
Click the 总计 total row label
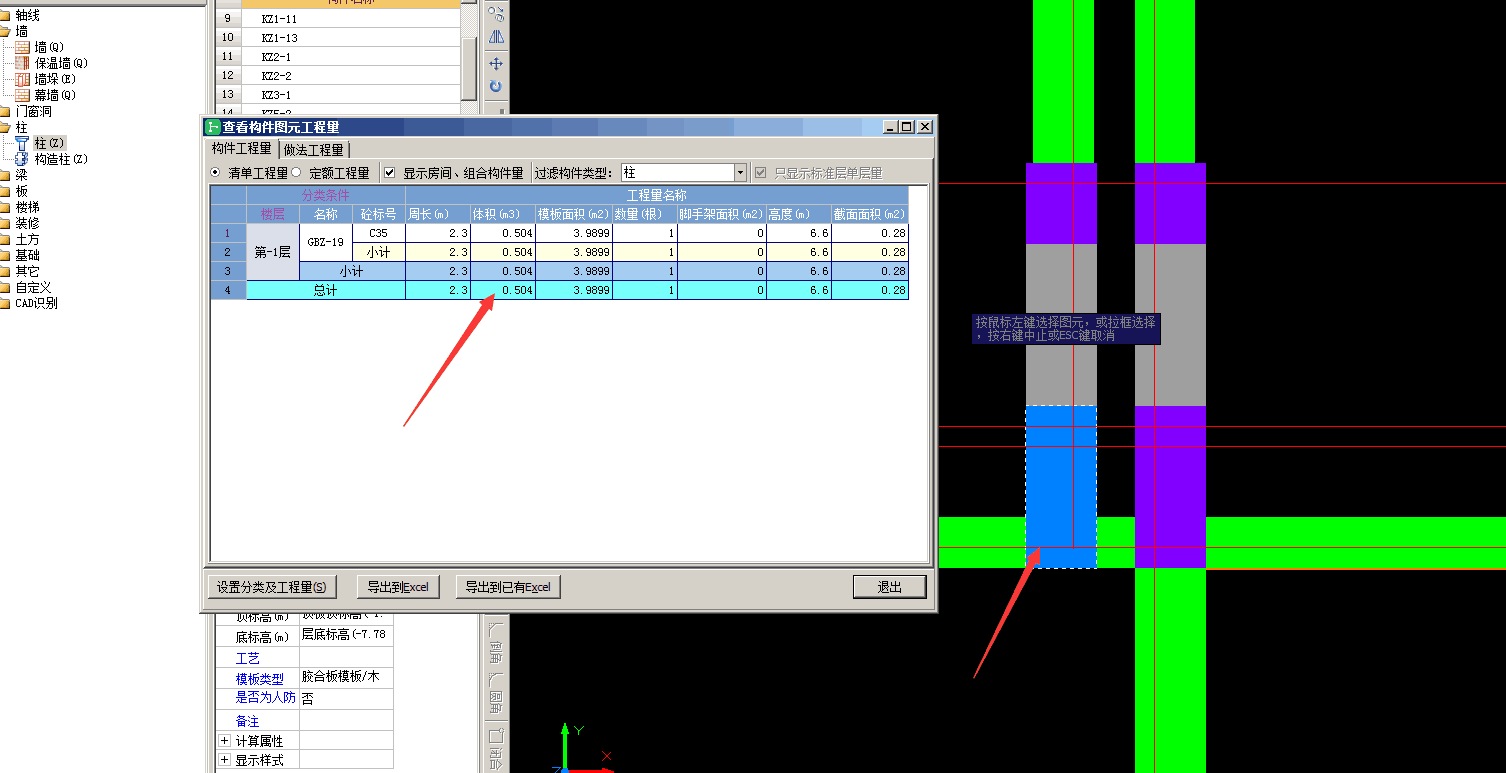coord(326,290)
